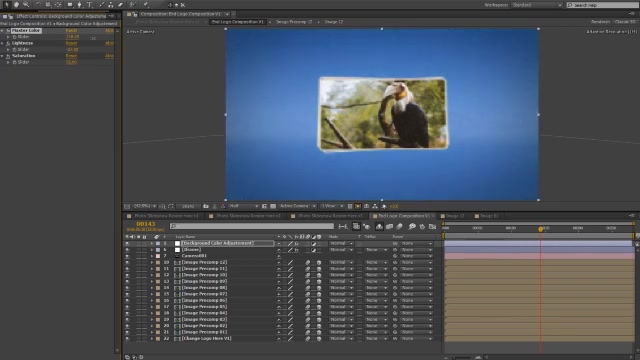640x360 pixels.
Task: Collapse the Master Color effect group
Action: tap(2, 31)
